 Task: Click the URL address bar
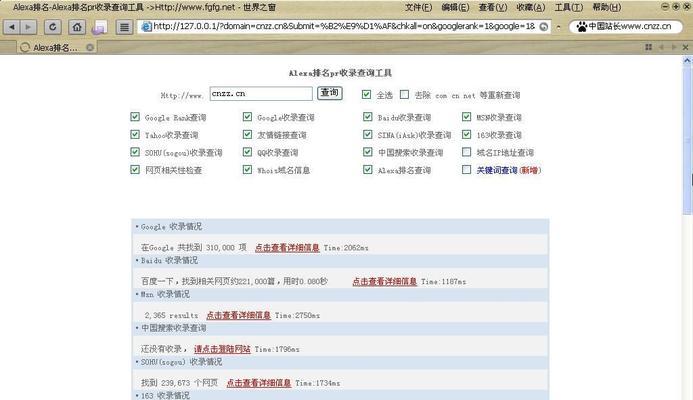343,27
